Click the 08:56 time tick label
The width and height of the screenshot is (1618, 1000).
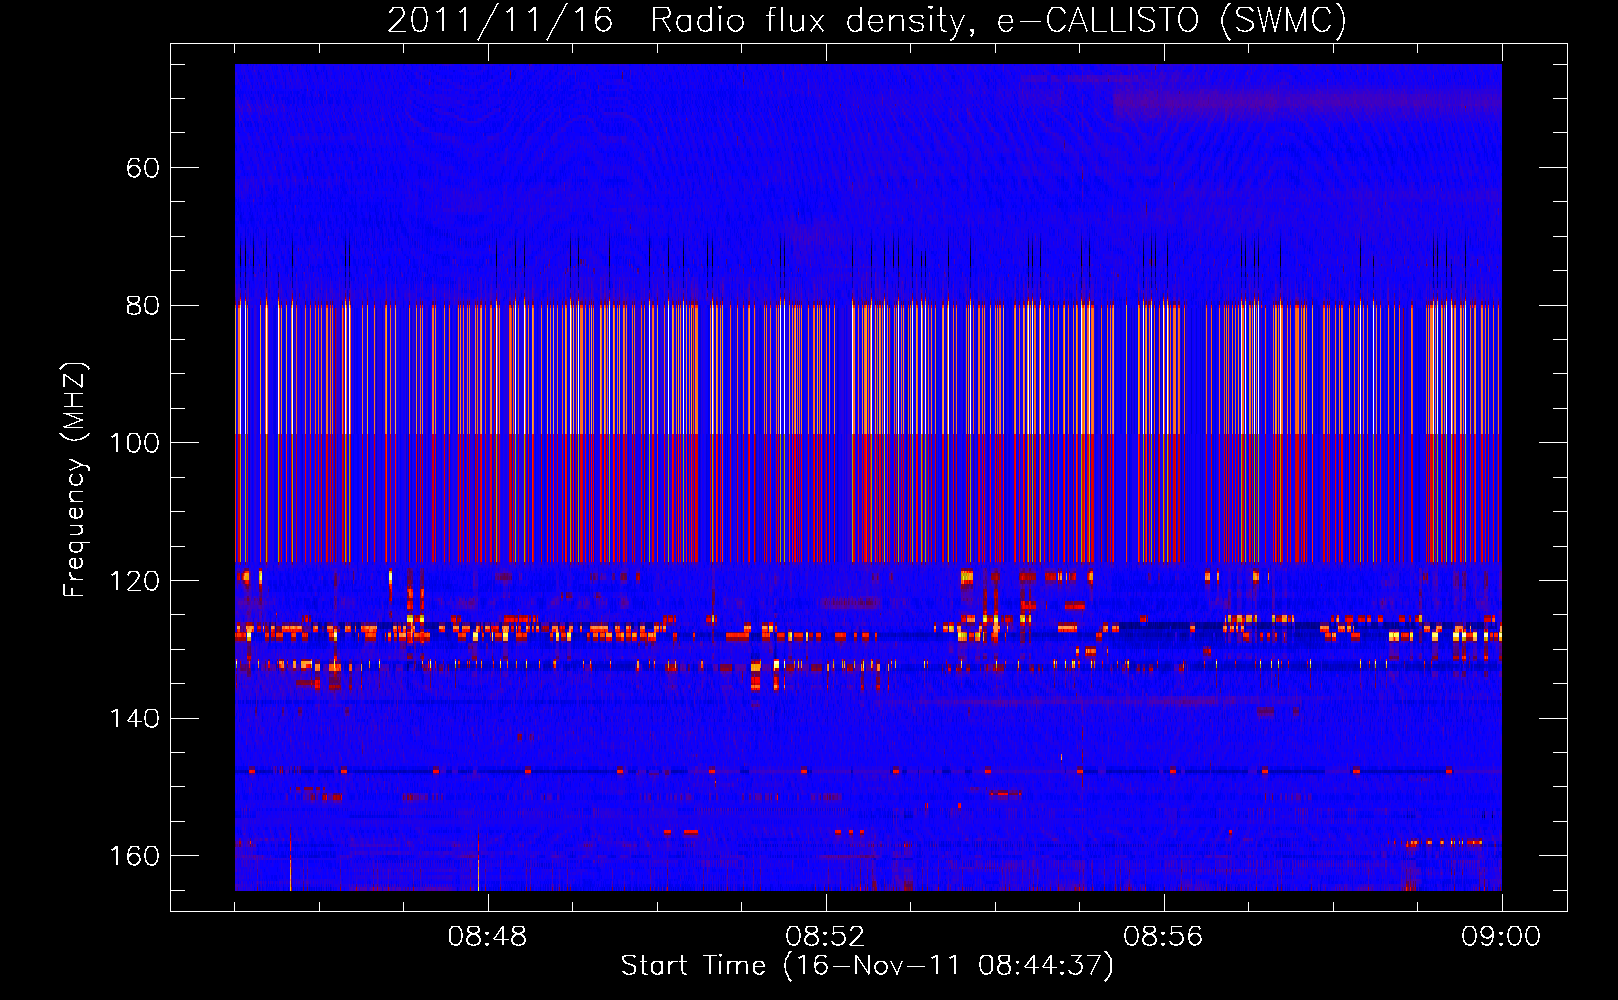click(x=1163, y=937)
